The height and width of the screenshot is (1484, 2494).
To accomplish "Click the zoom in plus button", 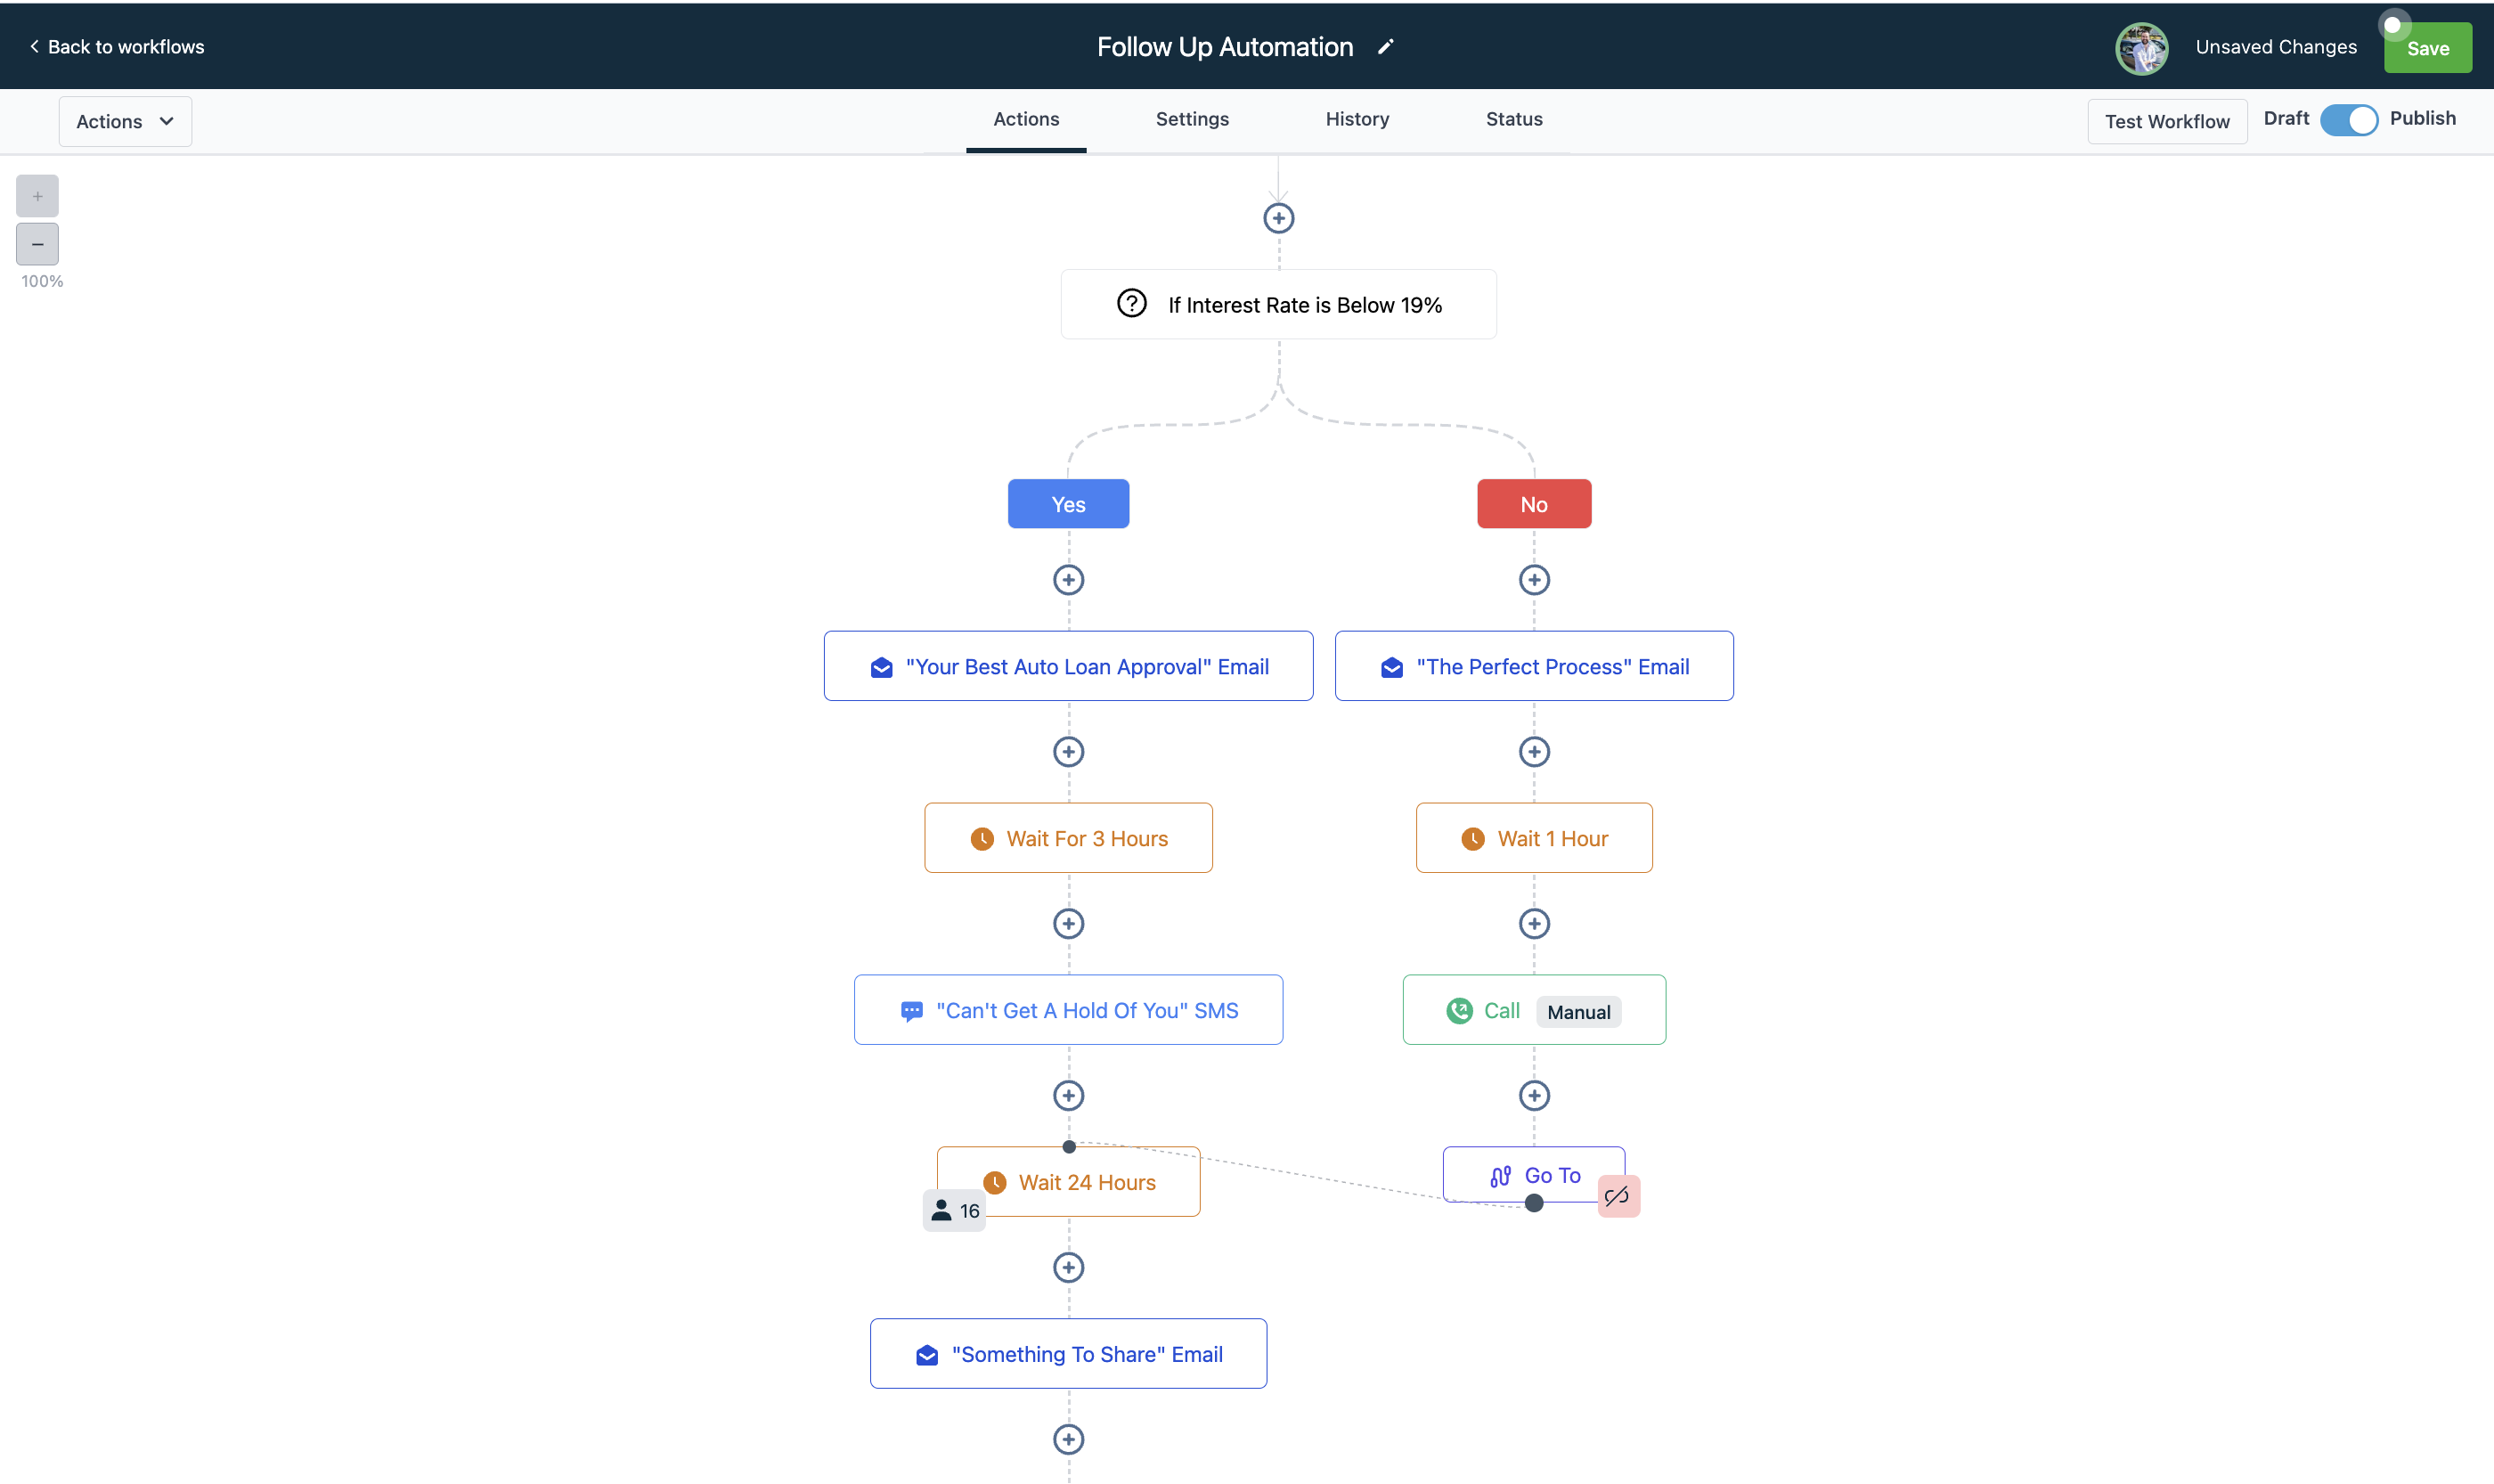I will (x=37, y=196).
